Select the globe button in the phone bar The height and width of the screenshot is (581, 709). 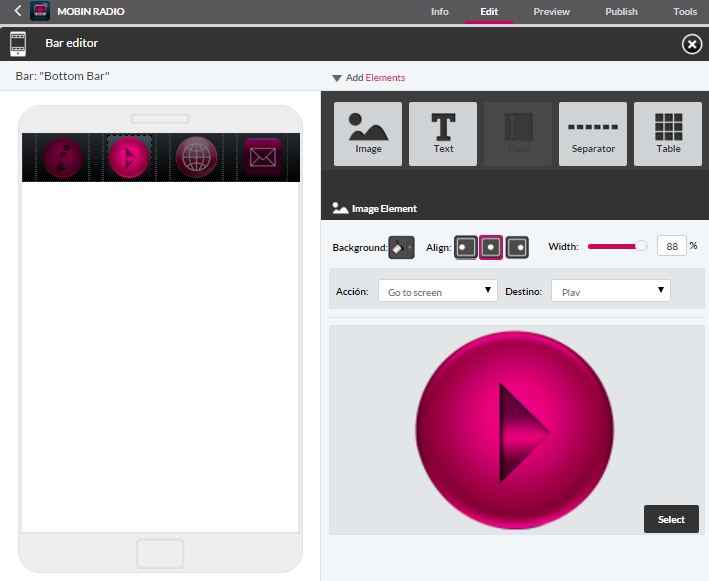coord(196,157)
